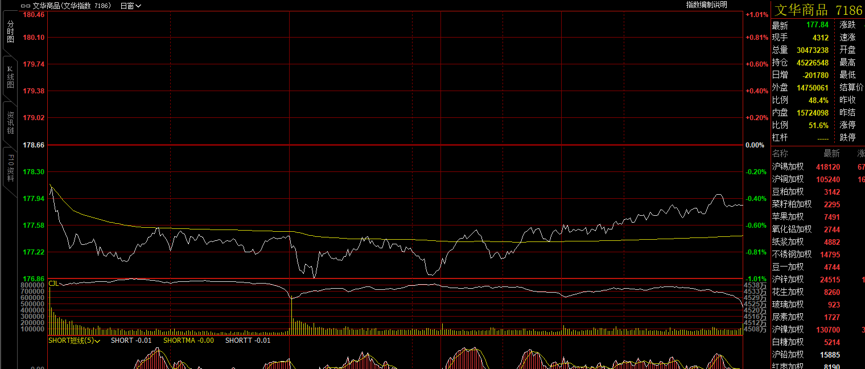Select the 玻璃加权 row
865x369 pixels.
(818, 304)
